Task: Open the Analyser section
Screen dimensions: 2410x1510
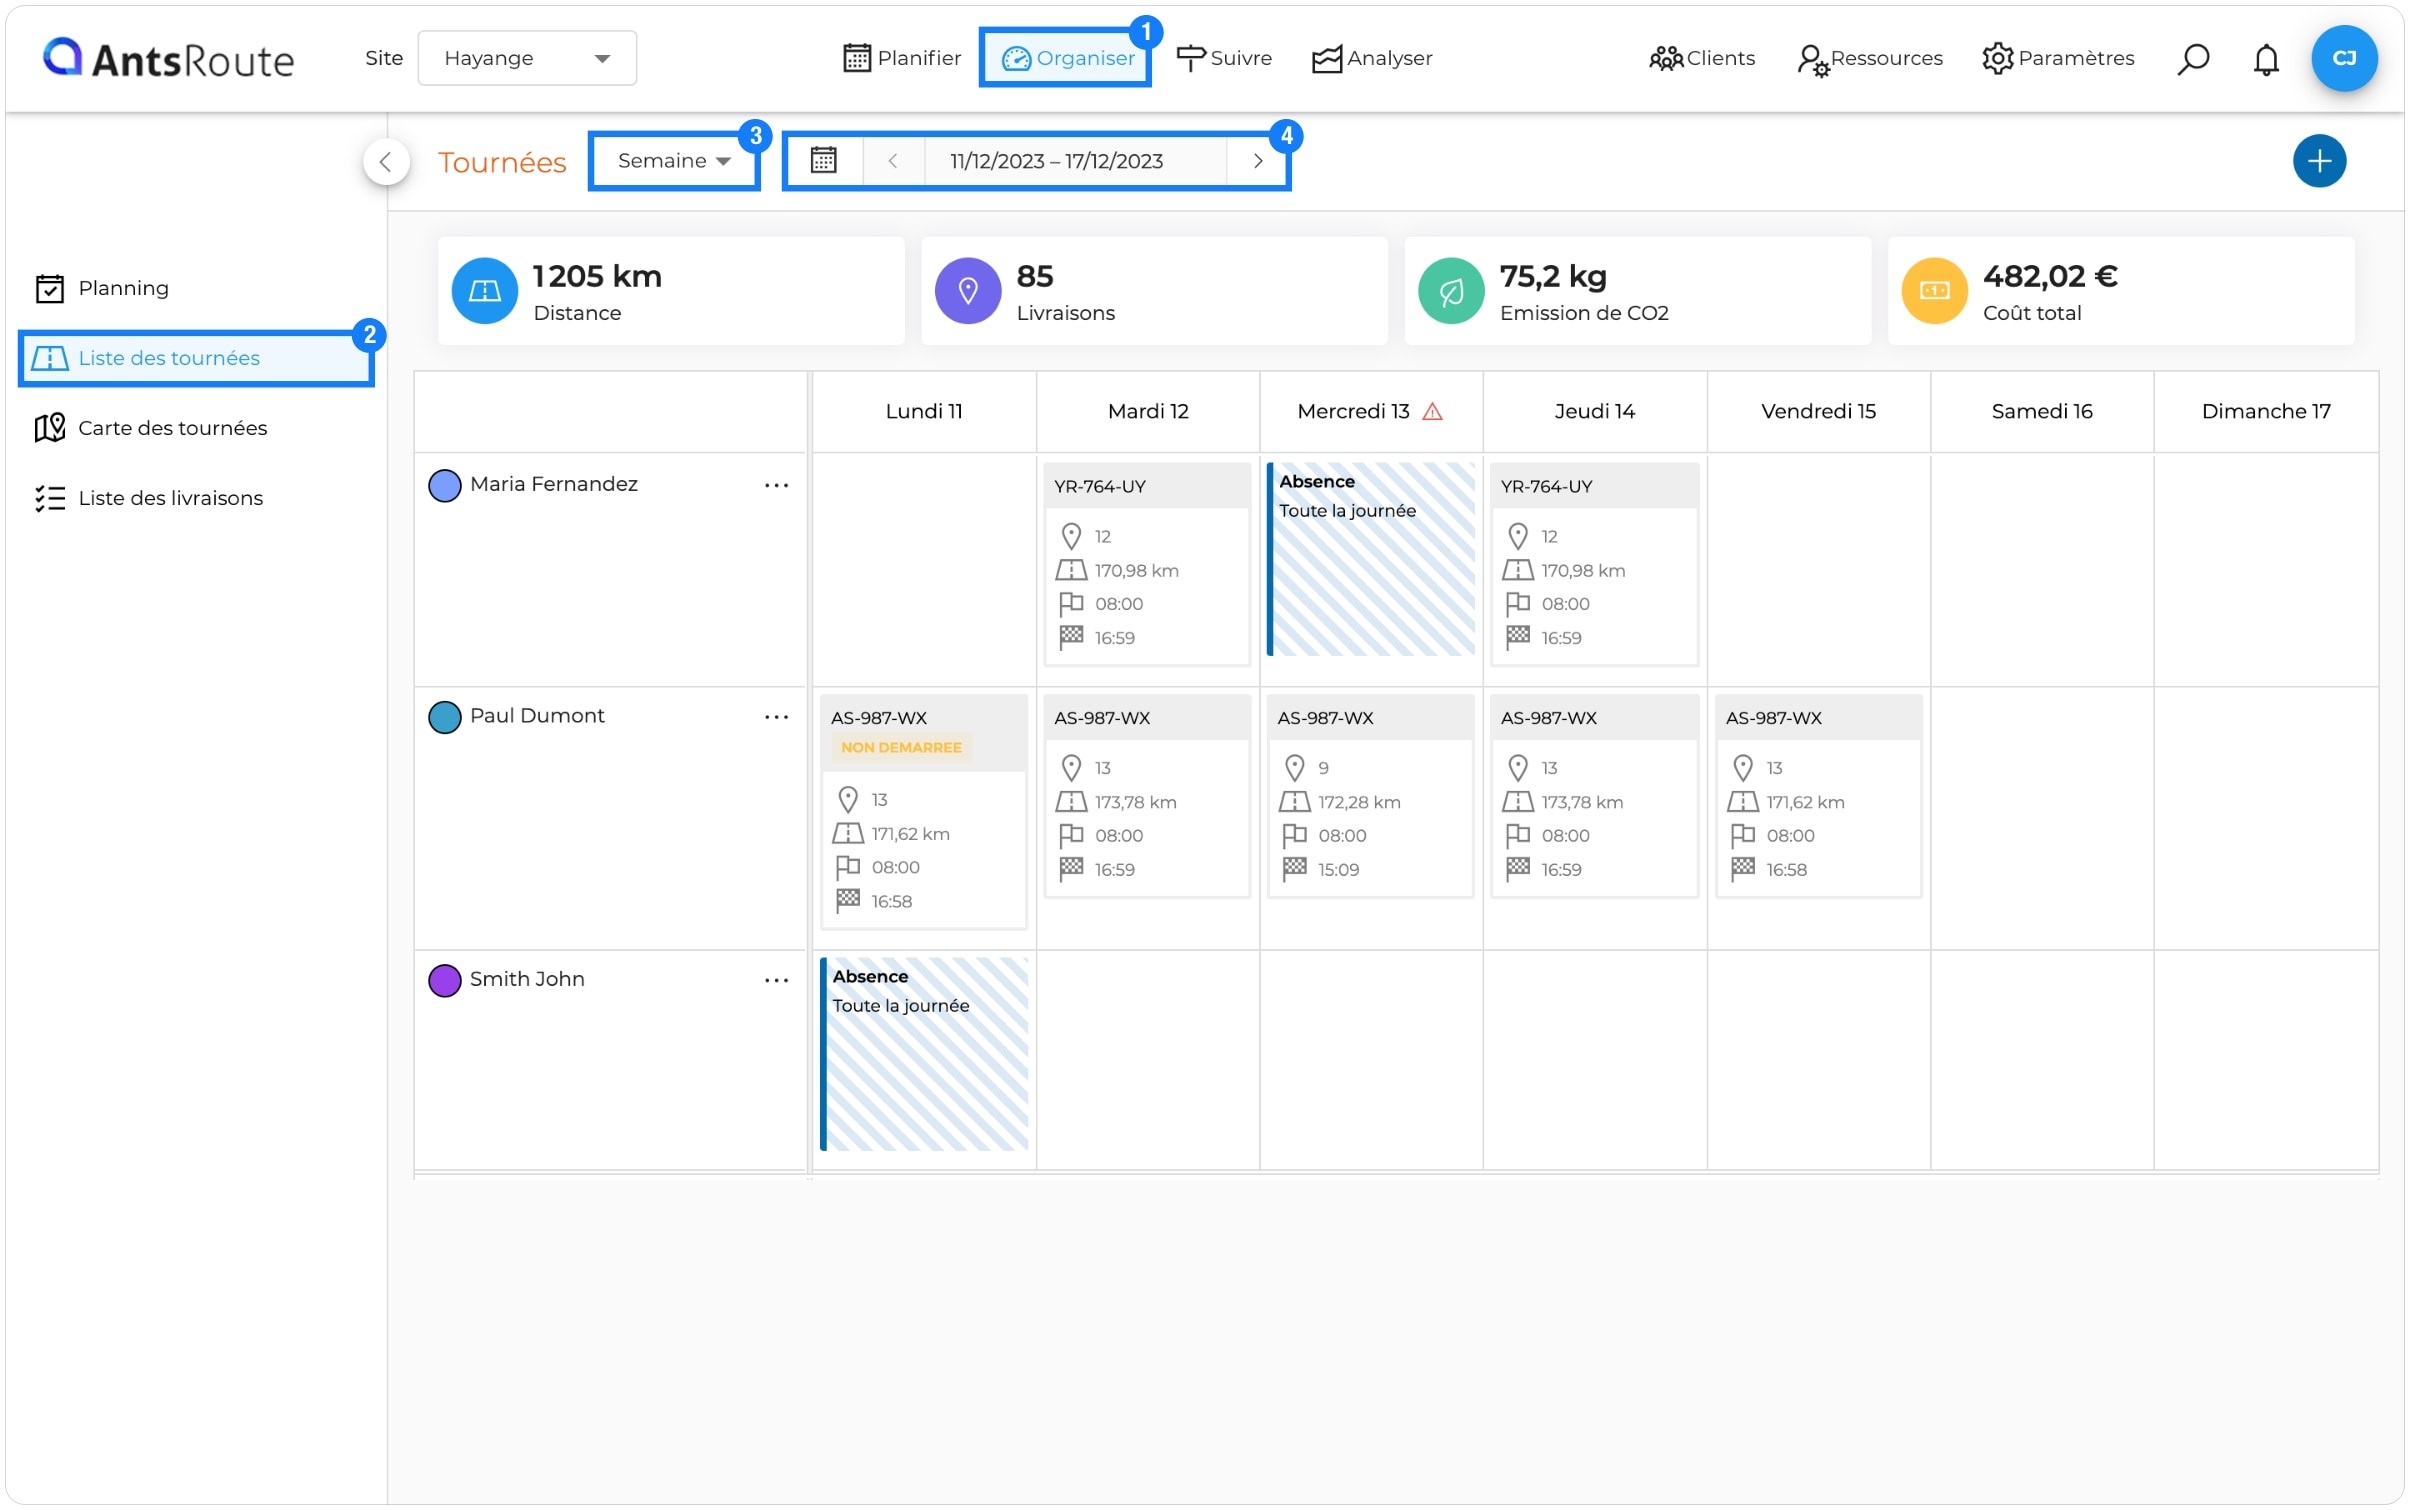Action: (1372, 58)
